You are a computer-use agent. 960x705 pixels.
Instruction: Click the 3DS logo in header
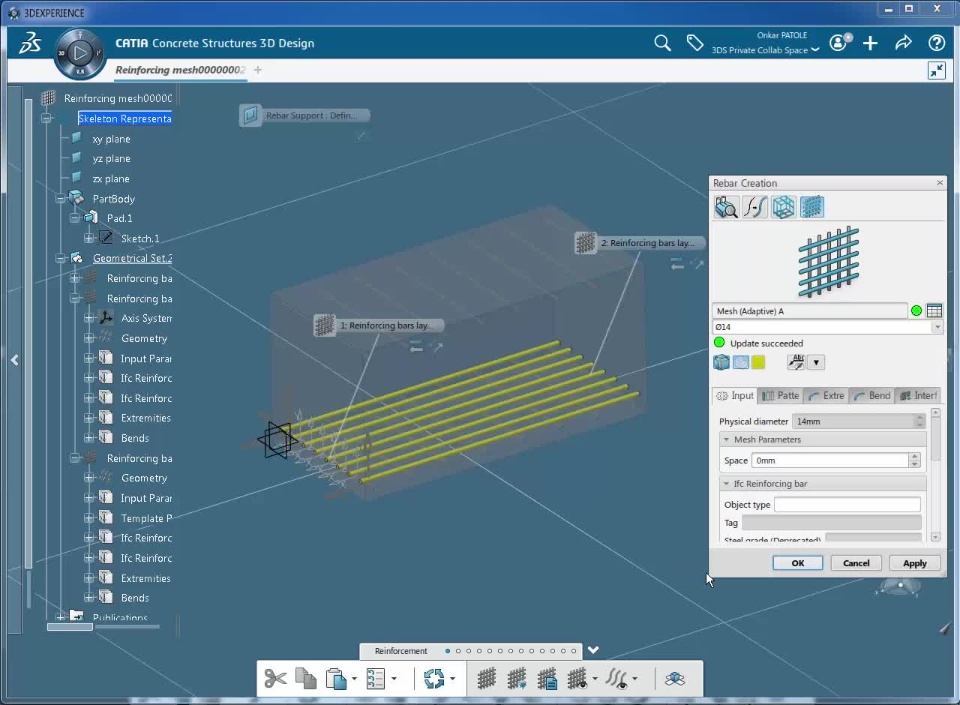(x=29, y=43)
